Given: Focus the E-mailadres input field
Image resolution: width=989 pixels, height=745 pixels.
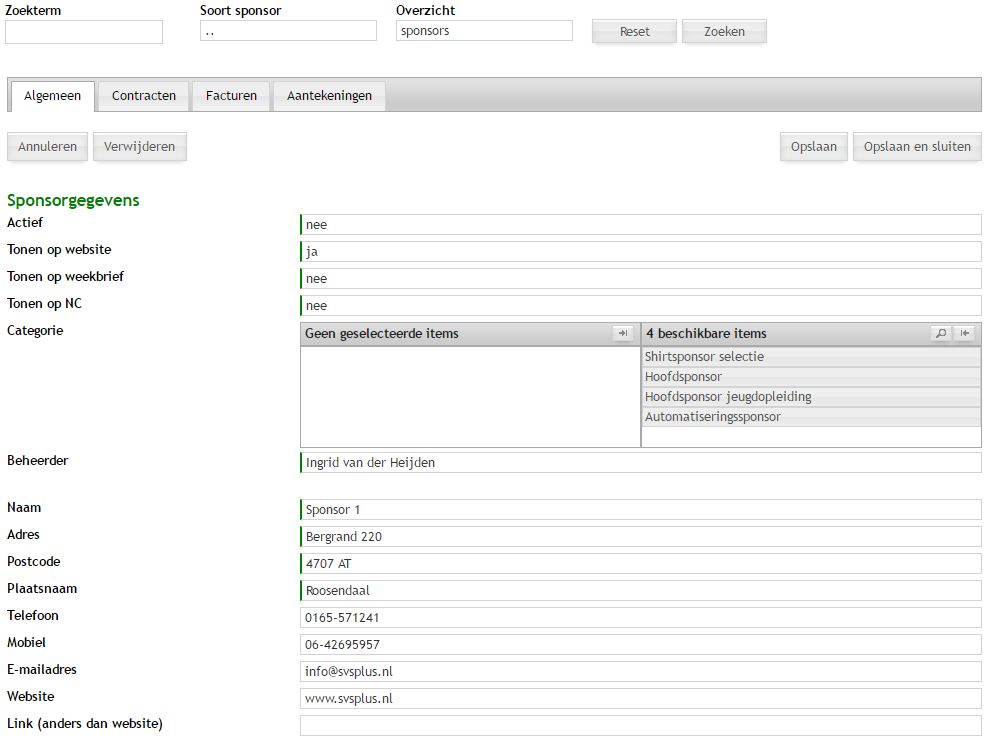Looking at the screenshot, I should (640, 672).
